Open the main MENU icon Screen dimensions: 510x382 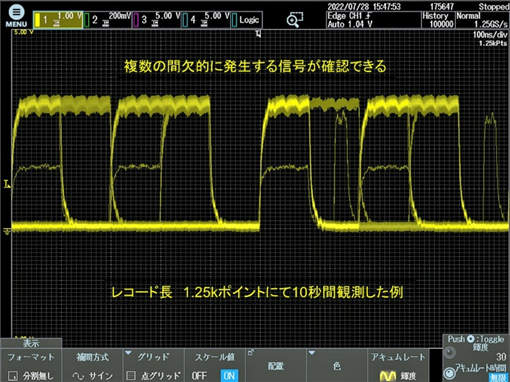[x=16, y=16]
